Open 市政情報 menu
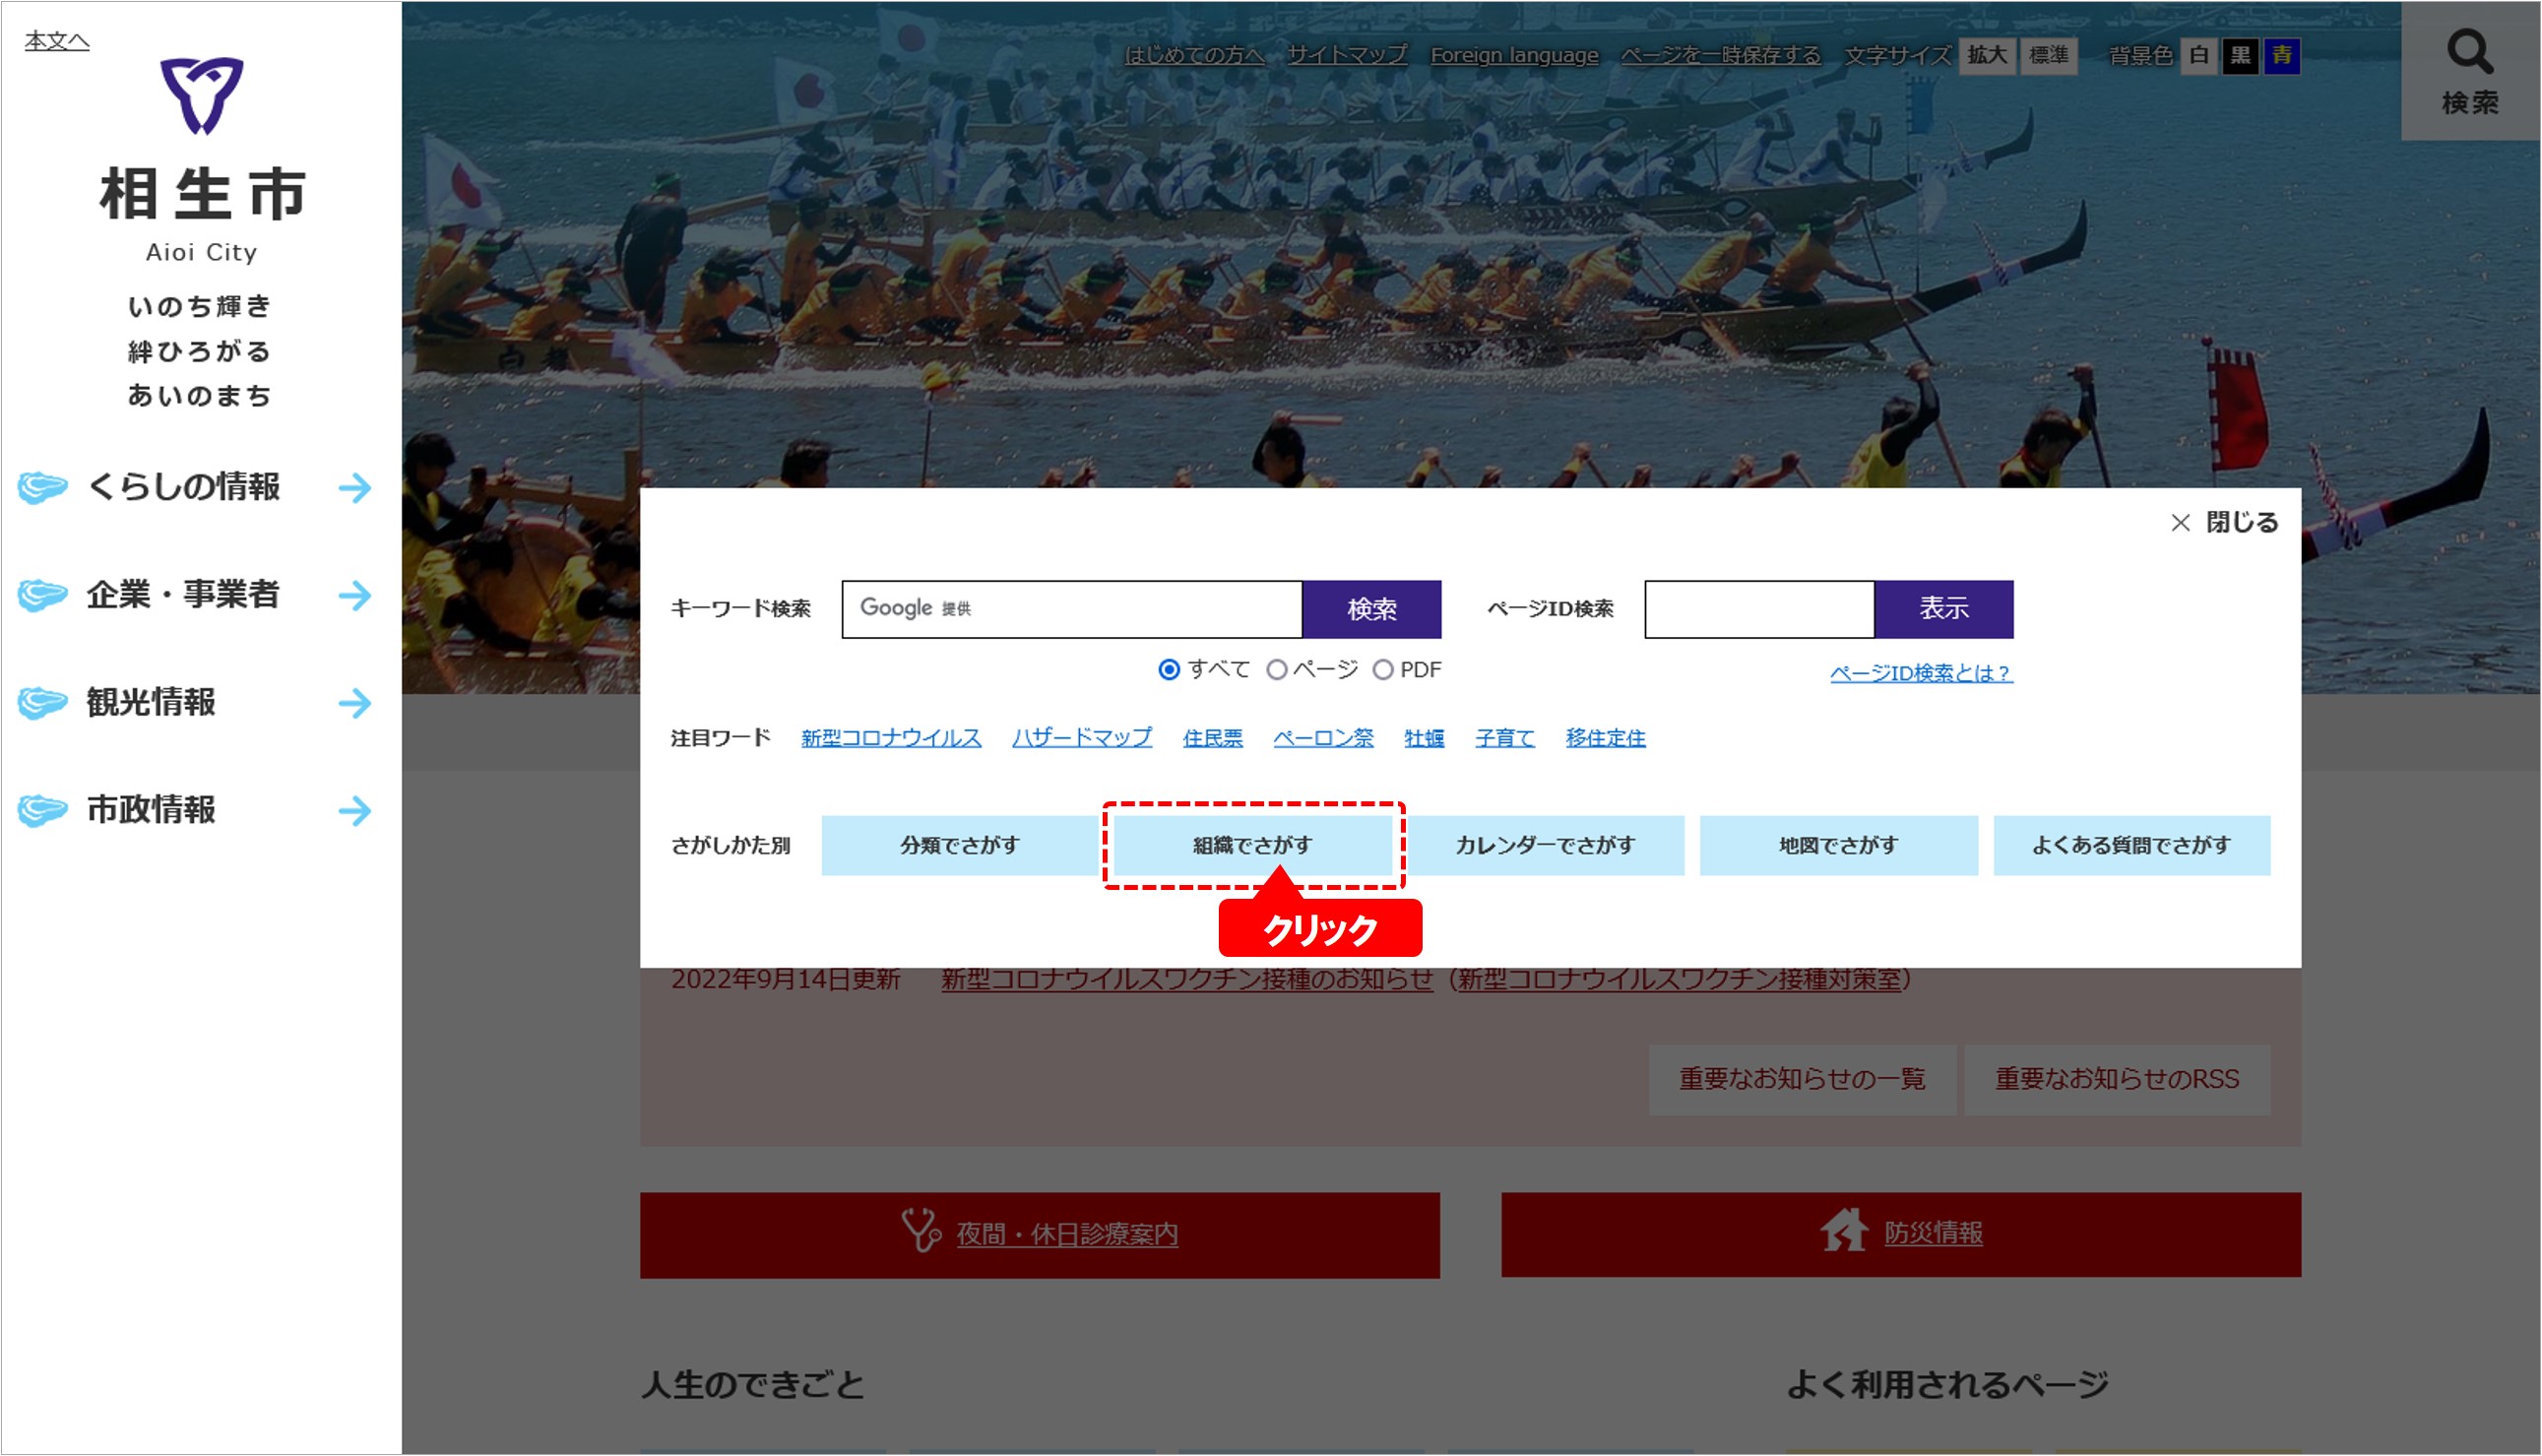The width and height of the screenshot is (2542, 1456). 151,810
